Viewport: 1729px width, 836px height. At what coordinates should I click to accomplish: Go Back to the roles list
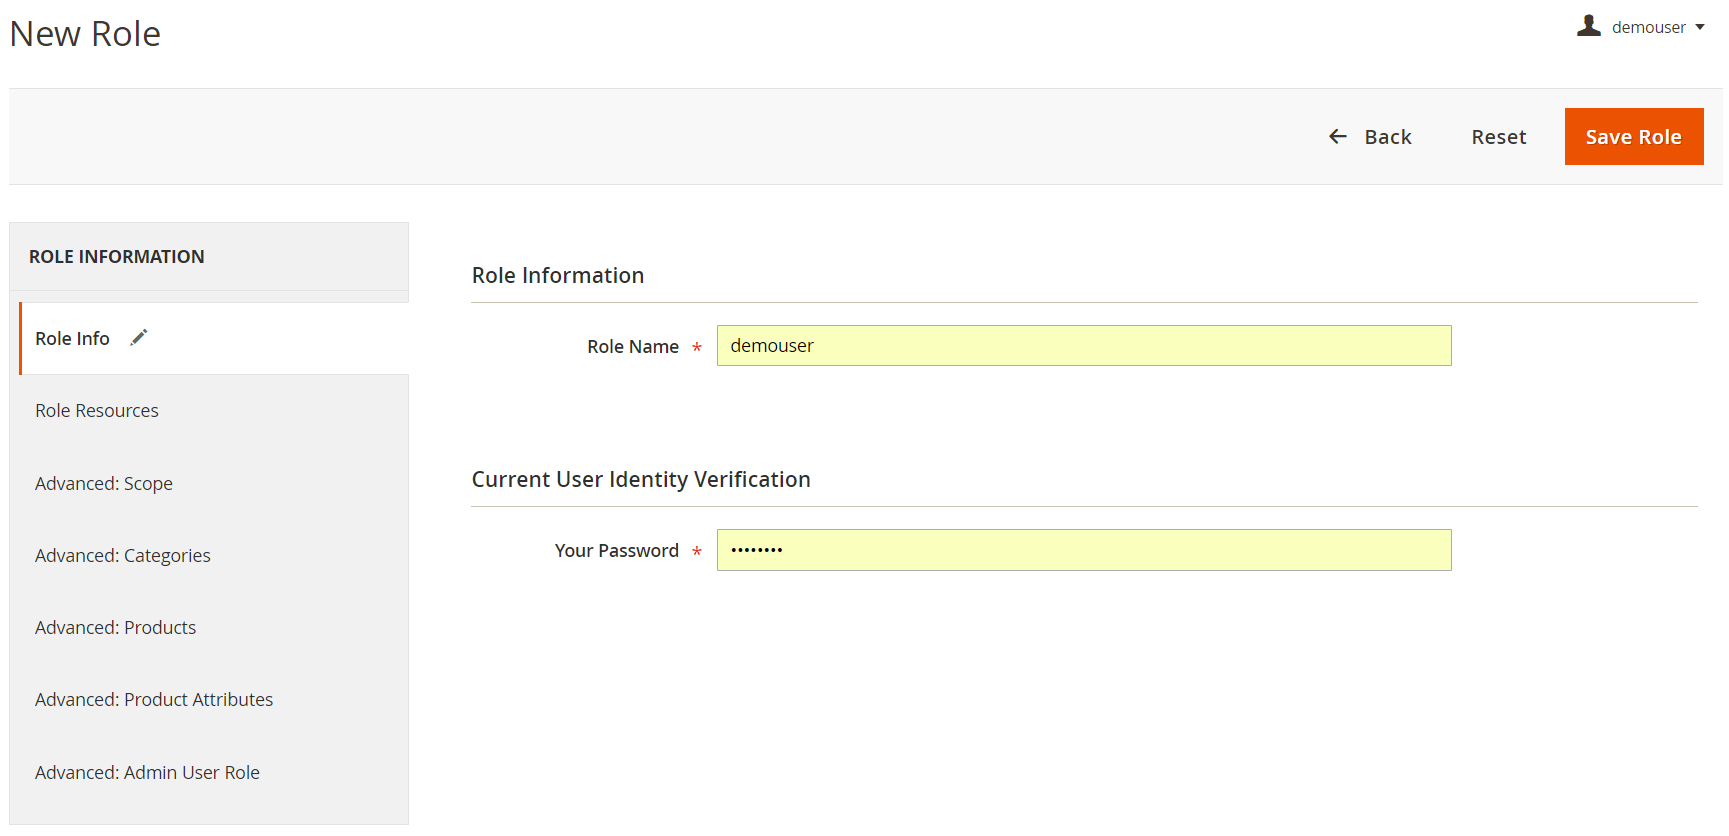coord(1370,137)
